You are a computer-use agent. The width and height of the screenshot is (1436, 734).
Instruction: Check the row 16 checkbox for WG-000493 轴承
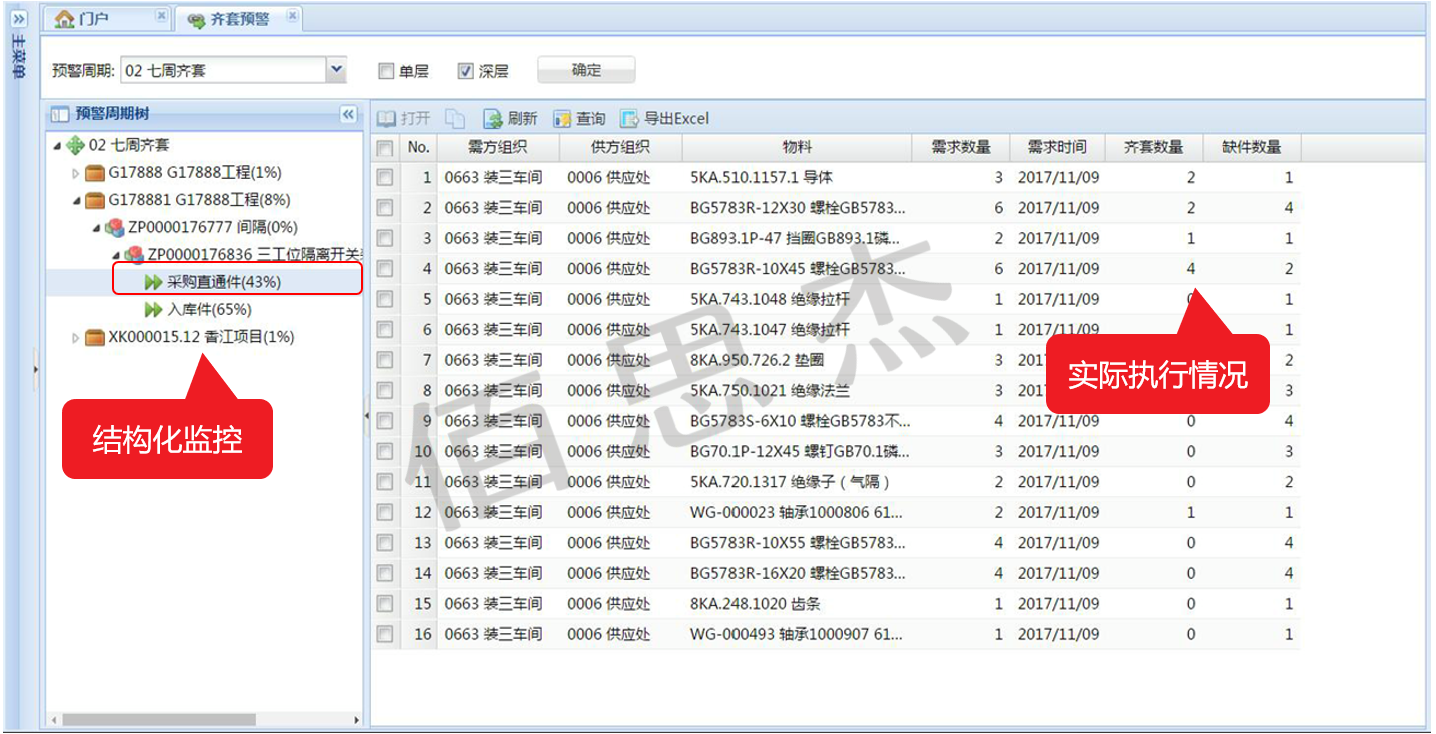pyautogui.click(x=384, y=635)
